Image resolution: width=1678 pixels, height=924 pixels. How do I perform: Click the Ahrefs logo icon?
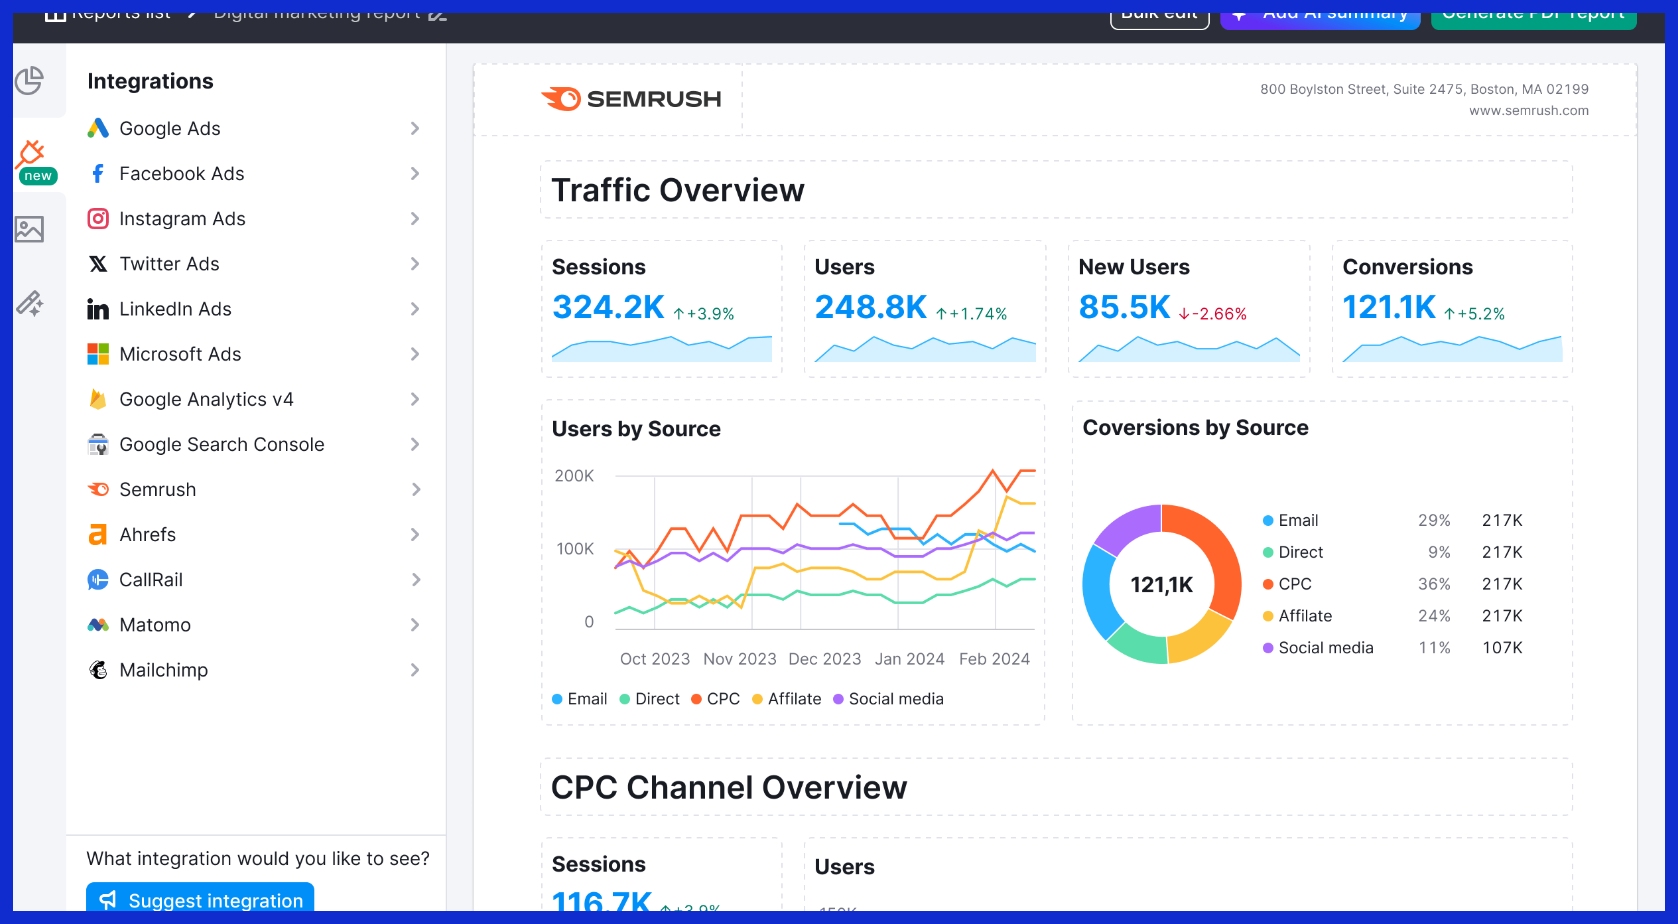click(98, 535)
